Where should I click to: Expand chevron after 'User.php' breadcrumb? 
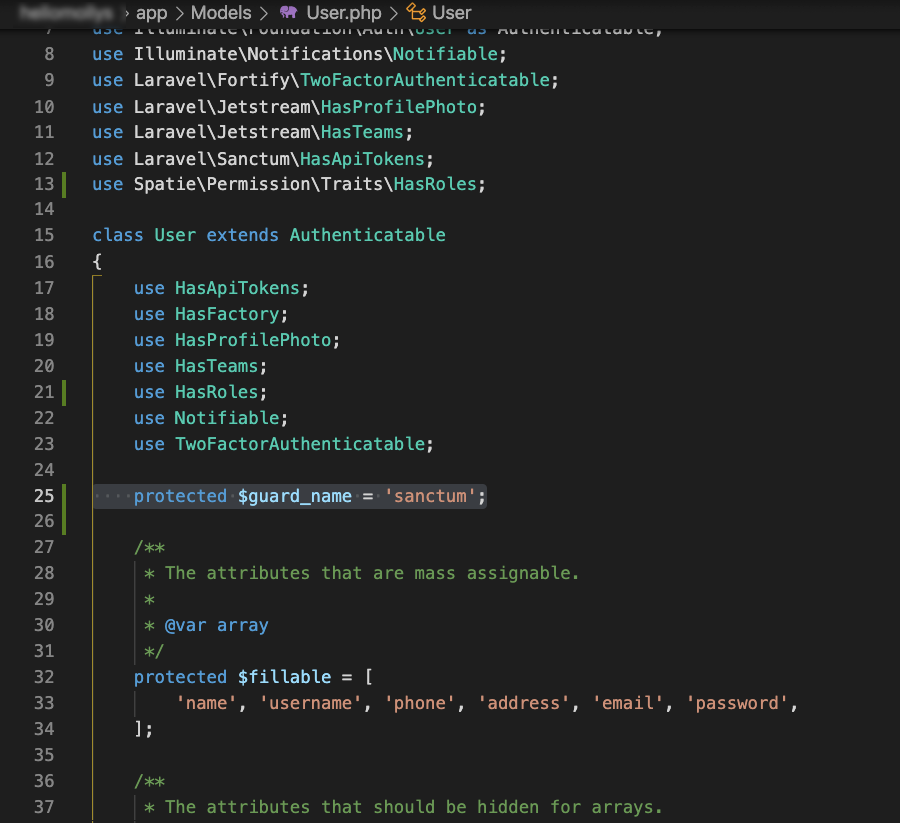394,13
